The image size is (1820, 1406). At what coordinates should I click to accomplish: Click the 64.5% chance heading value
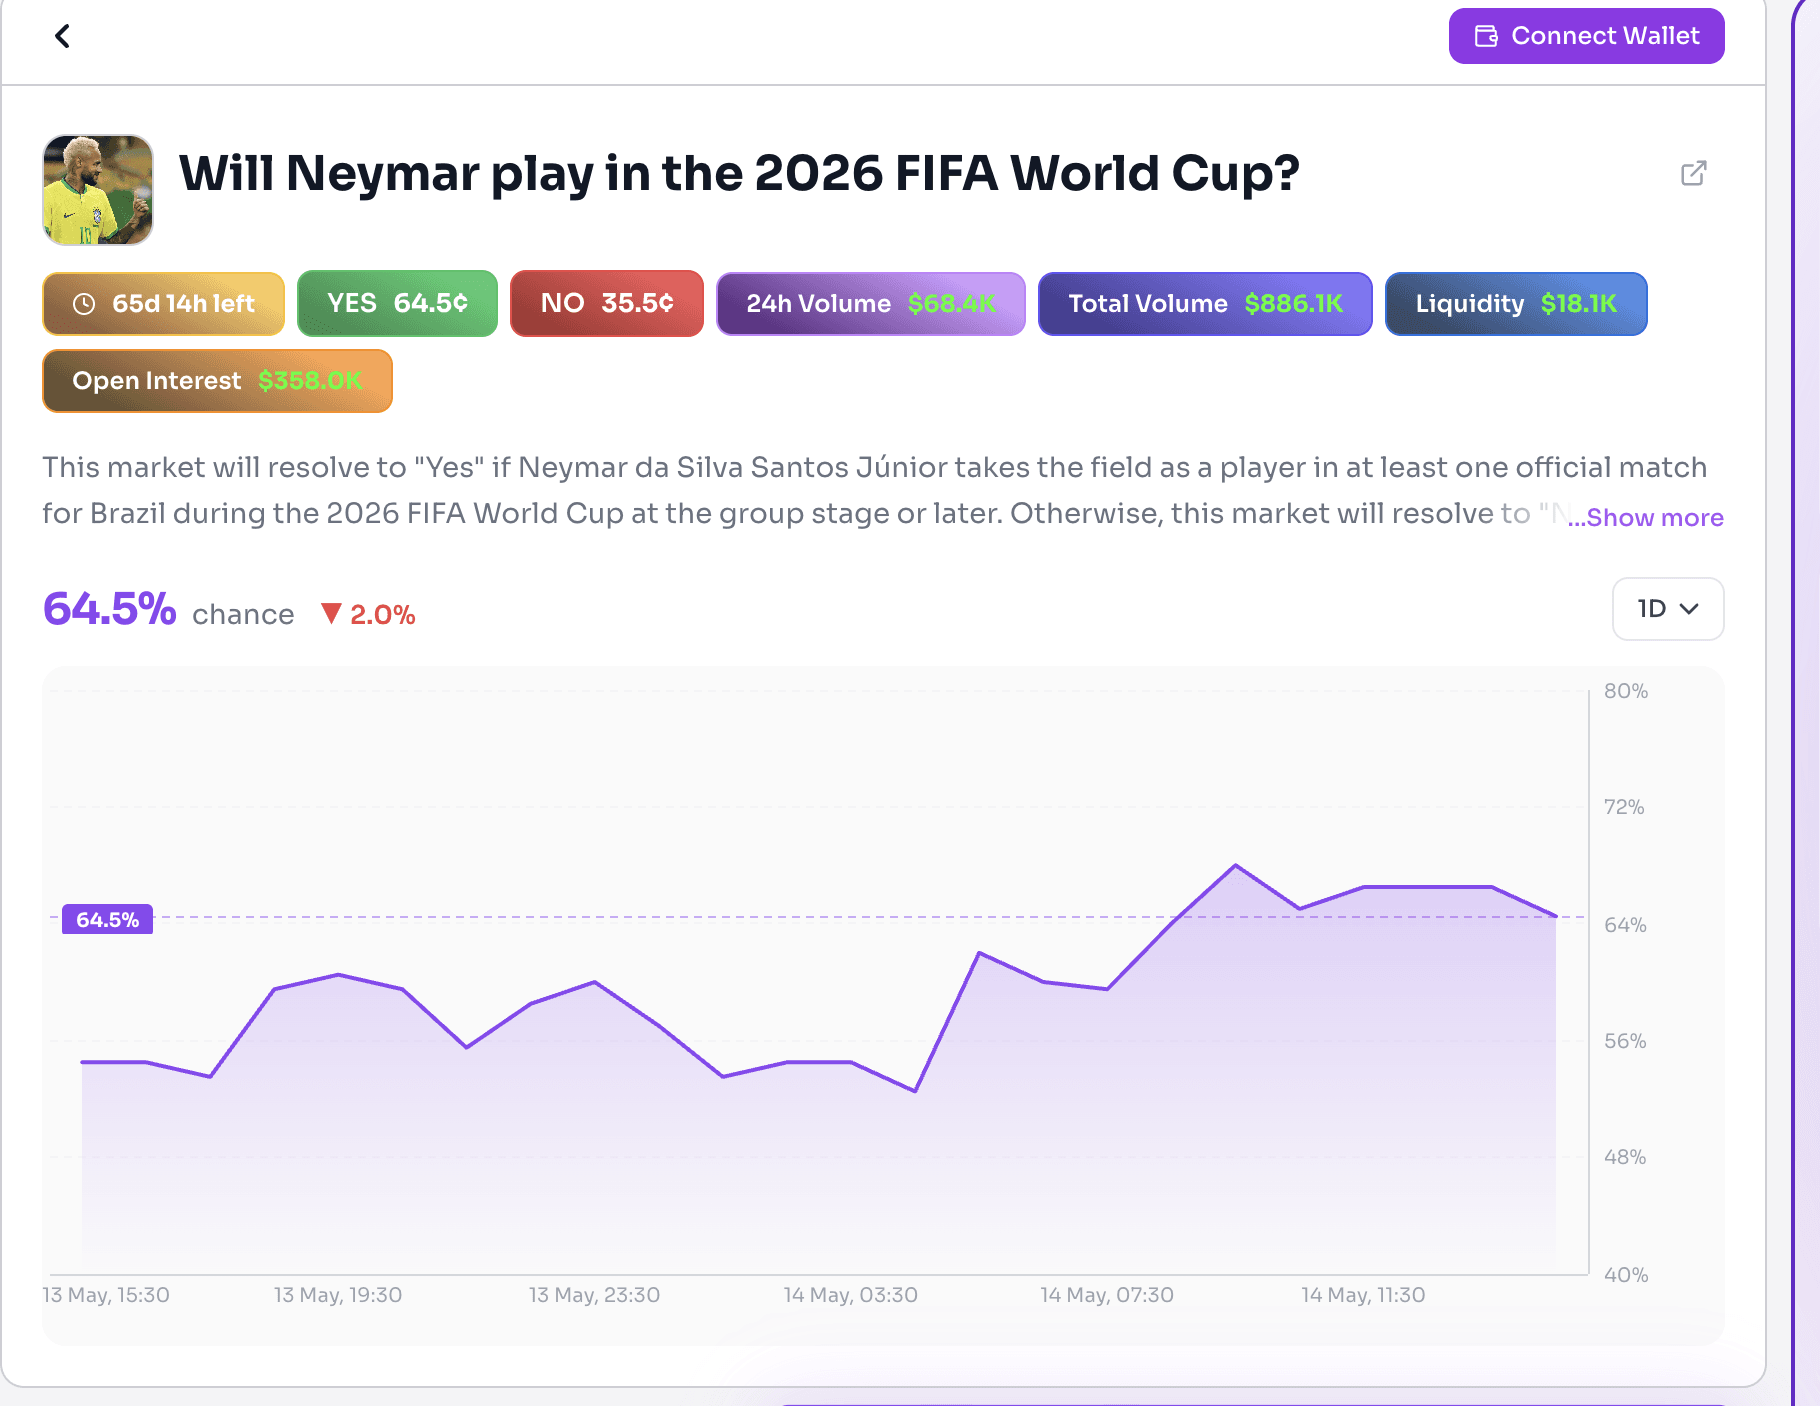pos(110,609)
